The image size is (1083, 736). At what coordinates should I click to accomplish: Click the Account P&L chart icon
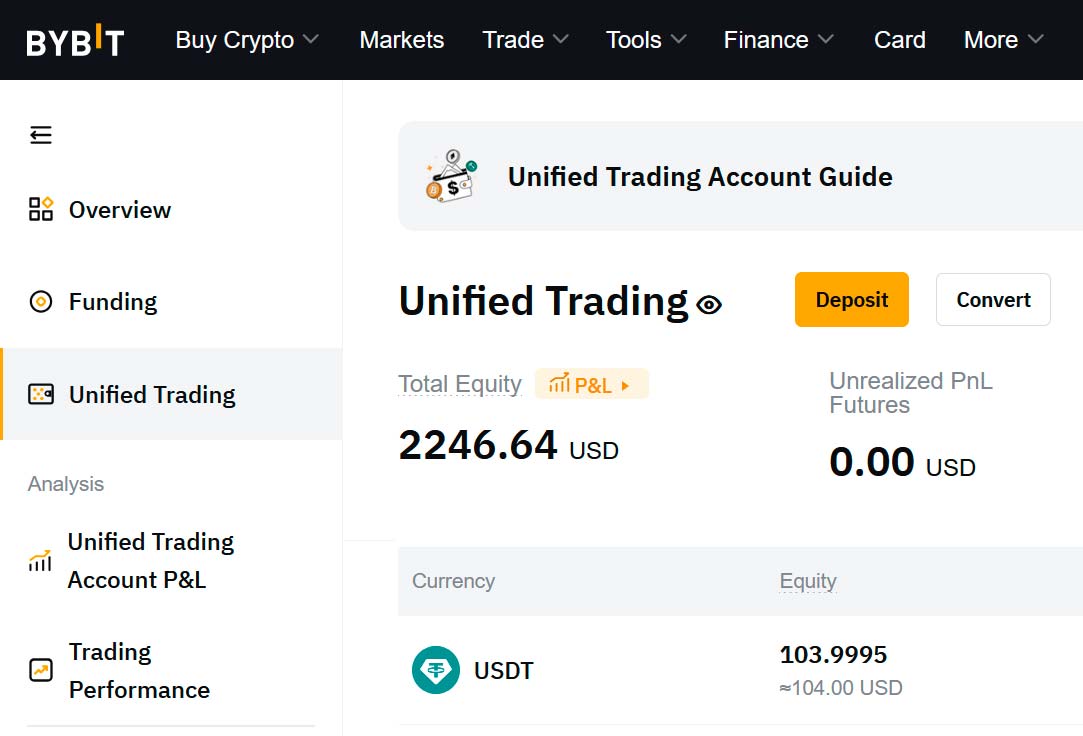[40, 561]
